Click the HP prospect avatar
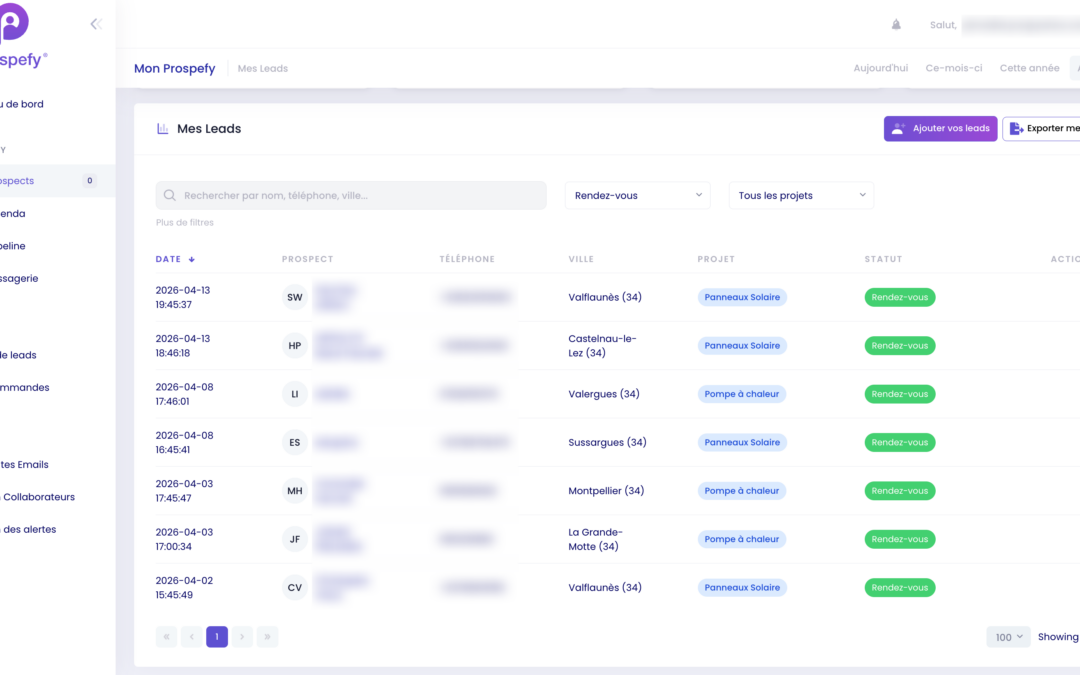Image resolution: width=1080 pixels, height=675 pixels. 295,346
